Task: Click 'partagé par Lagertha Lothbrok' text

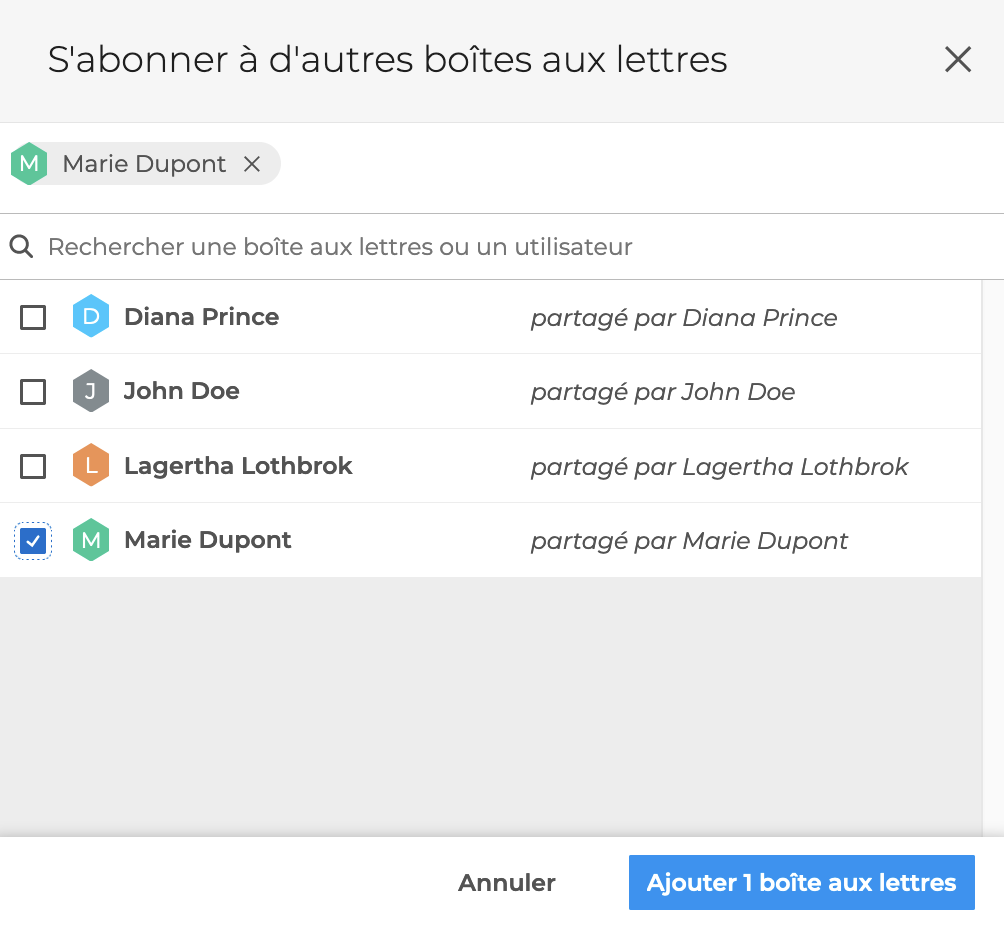Action: click(x=718, y=467)
